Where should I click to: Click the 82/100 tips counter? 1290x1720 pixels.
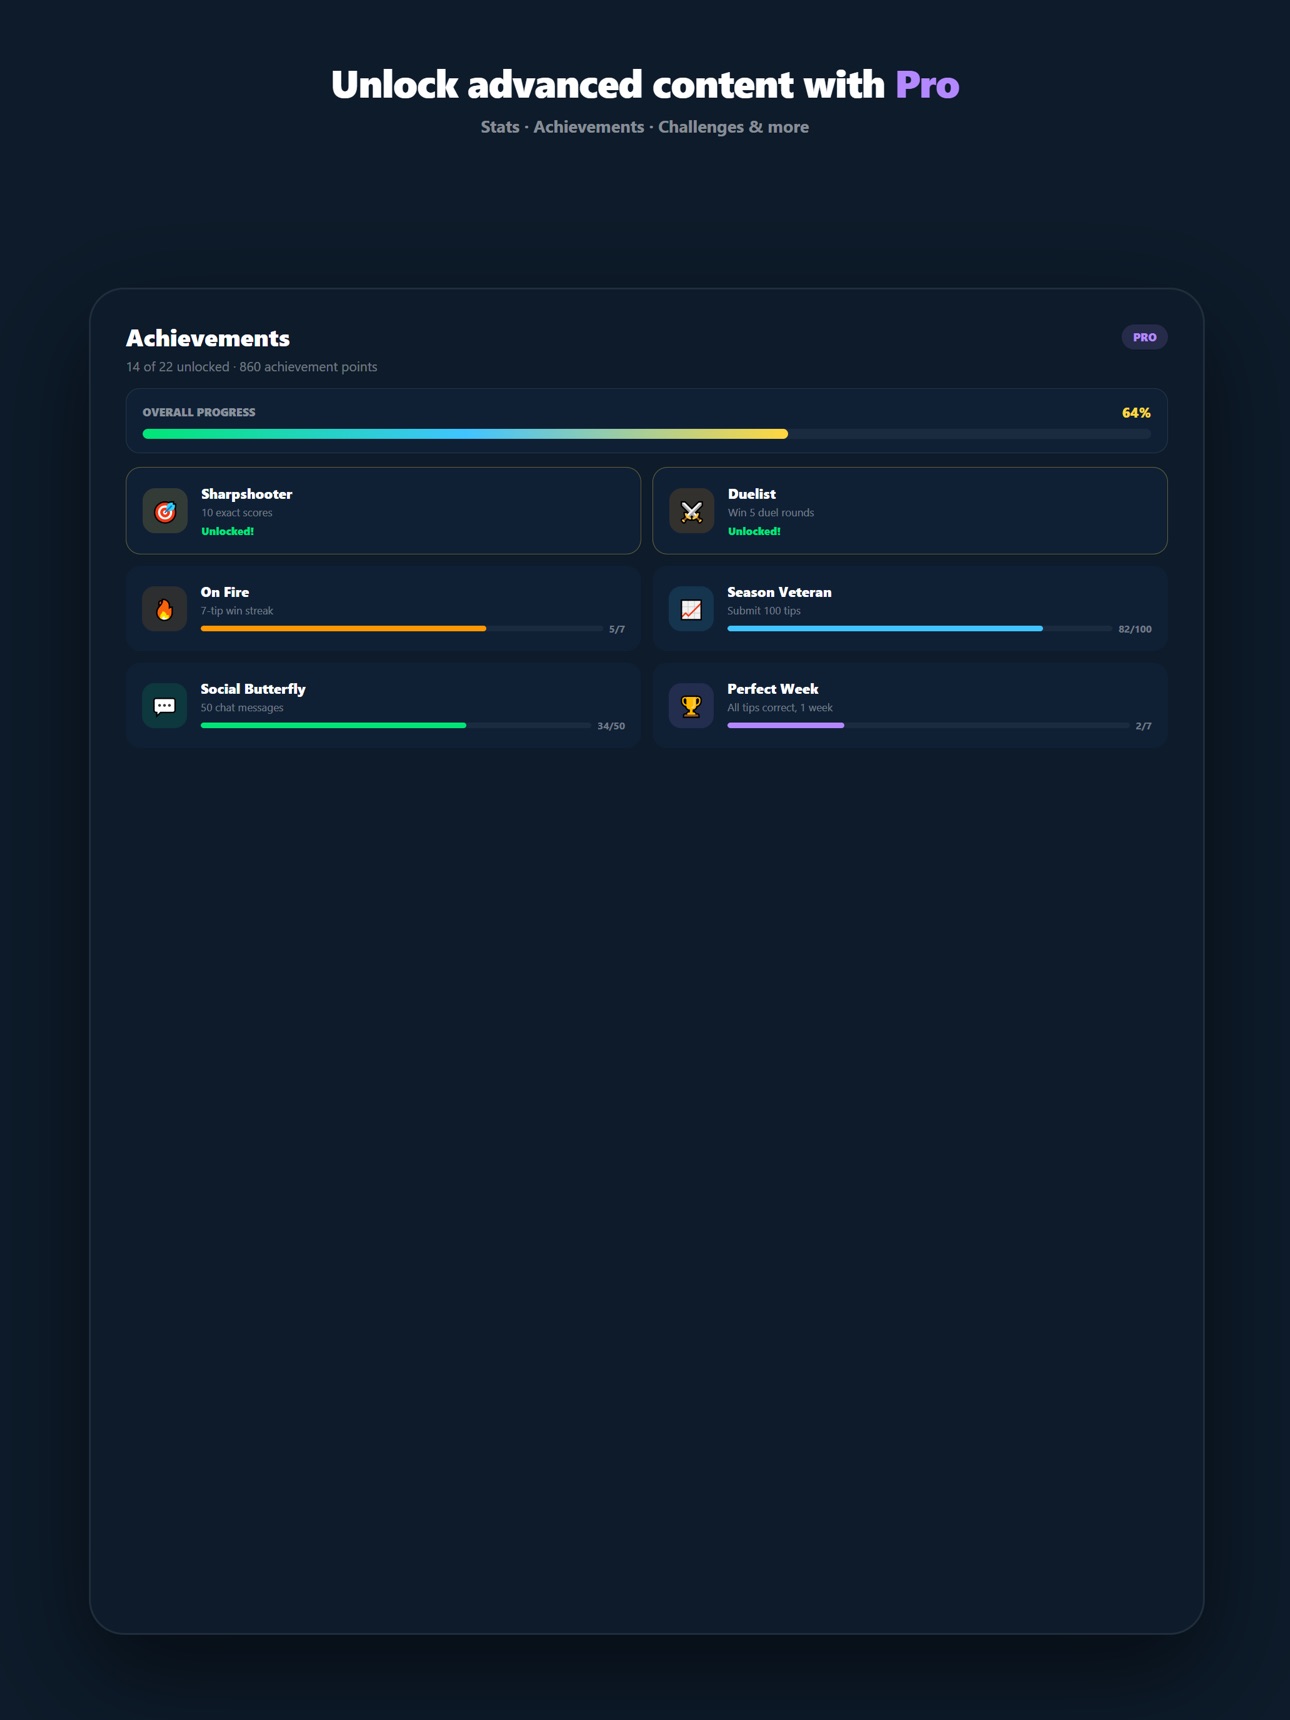point(1135,629)
